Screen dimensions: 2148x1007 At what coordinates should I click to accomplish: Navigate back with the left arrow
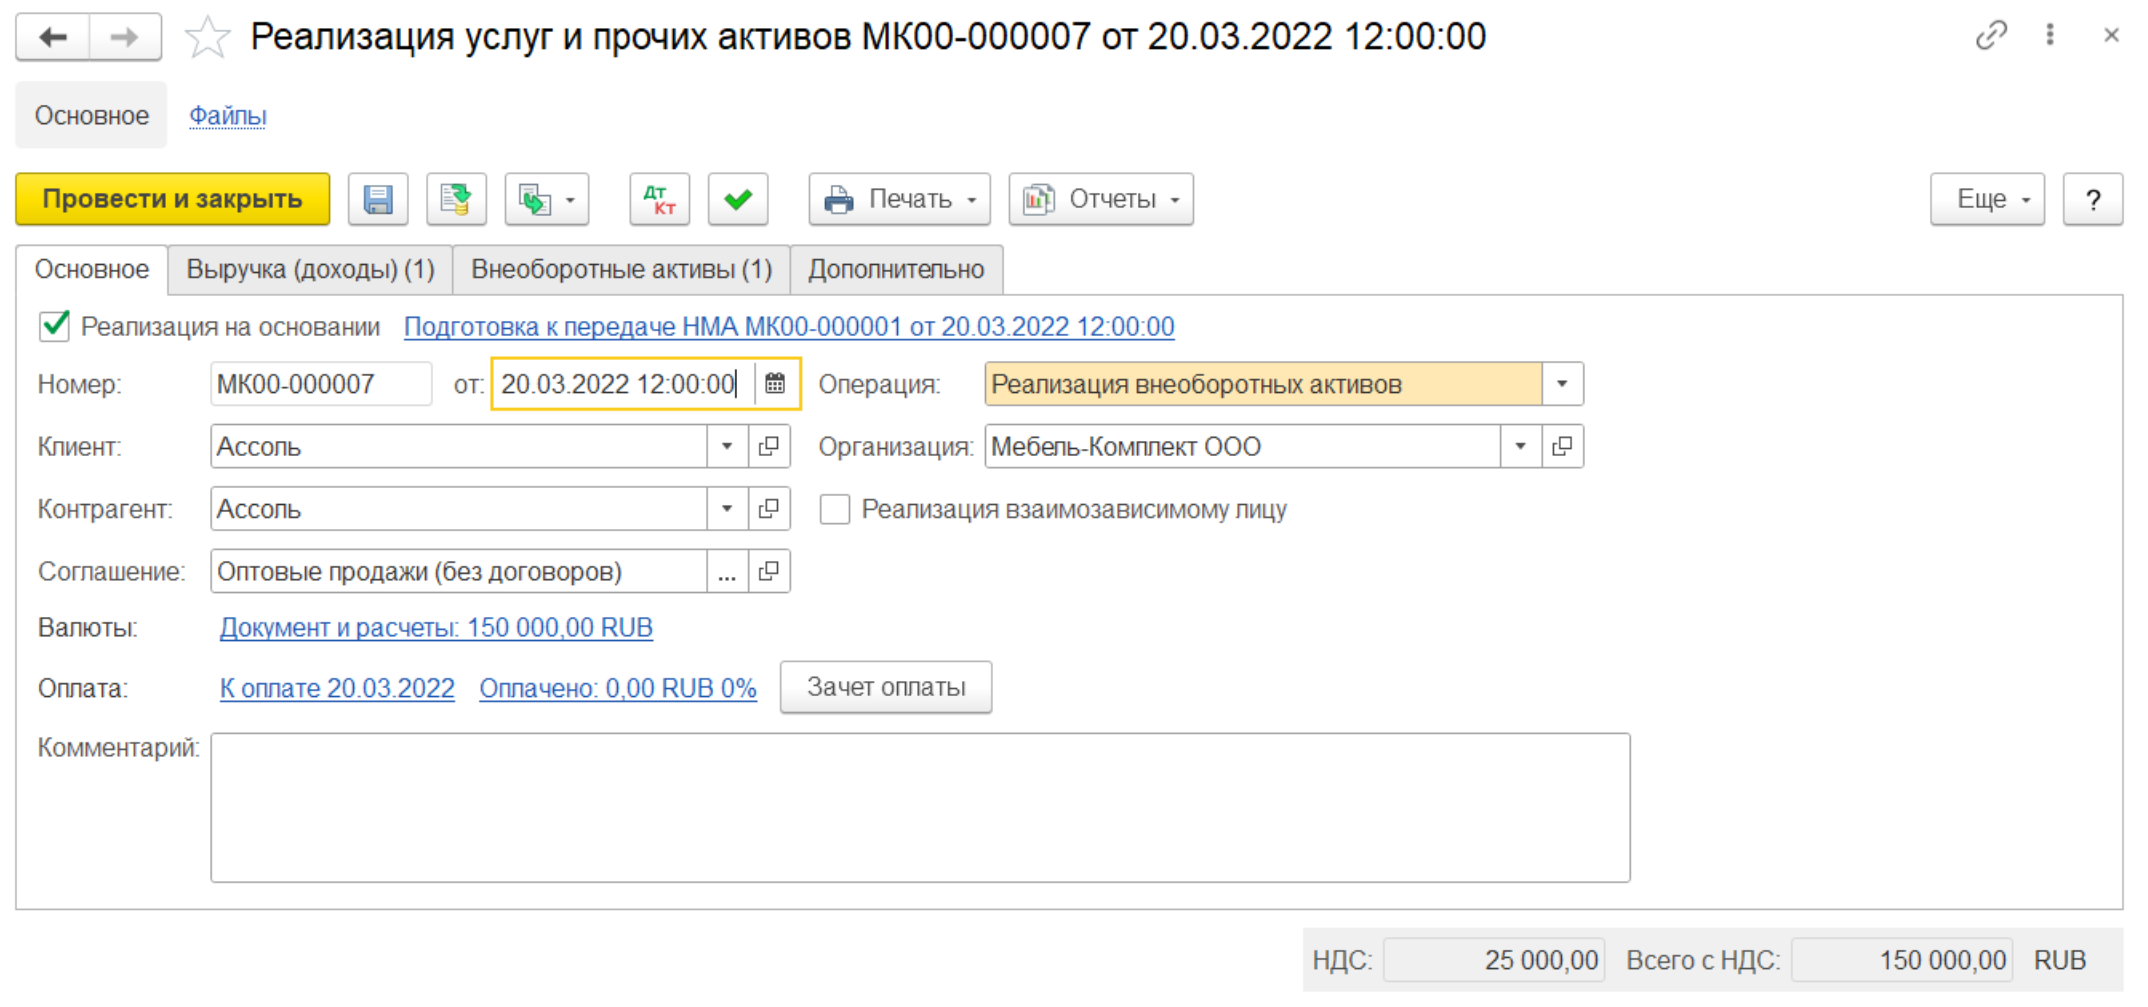(x=53, y=38)
